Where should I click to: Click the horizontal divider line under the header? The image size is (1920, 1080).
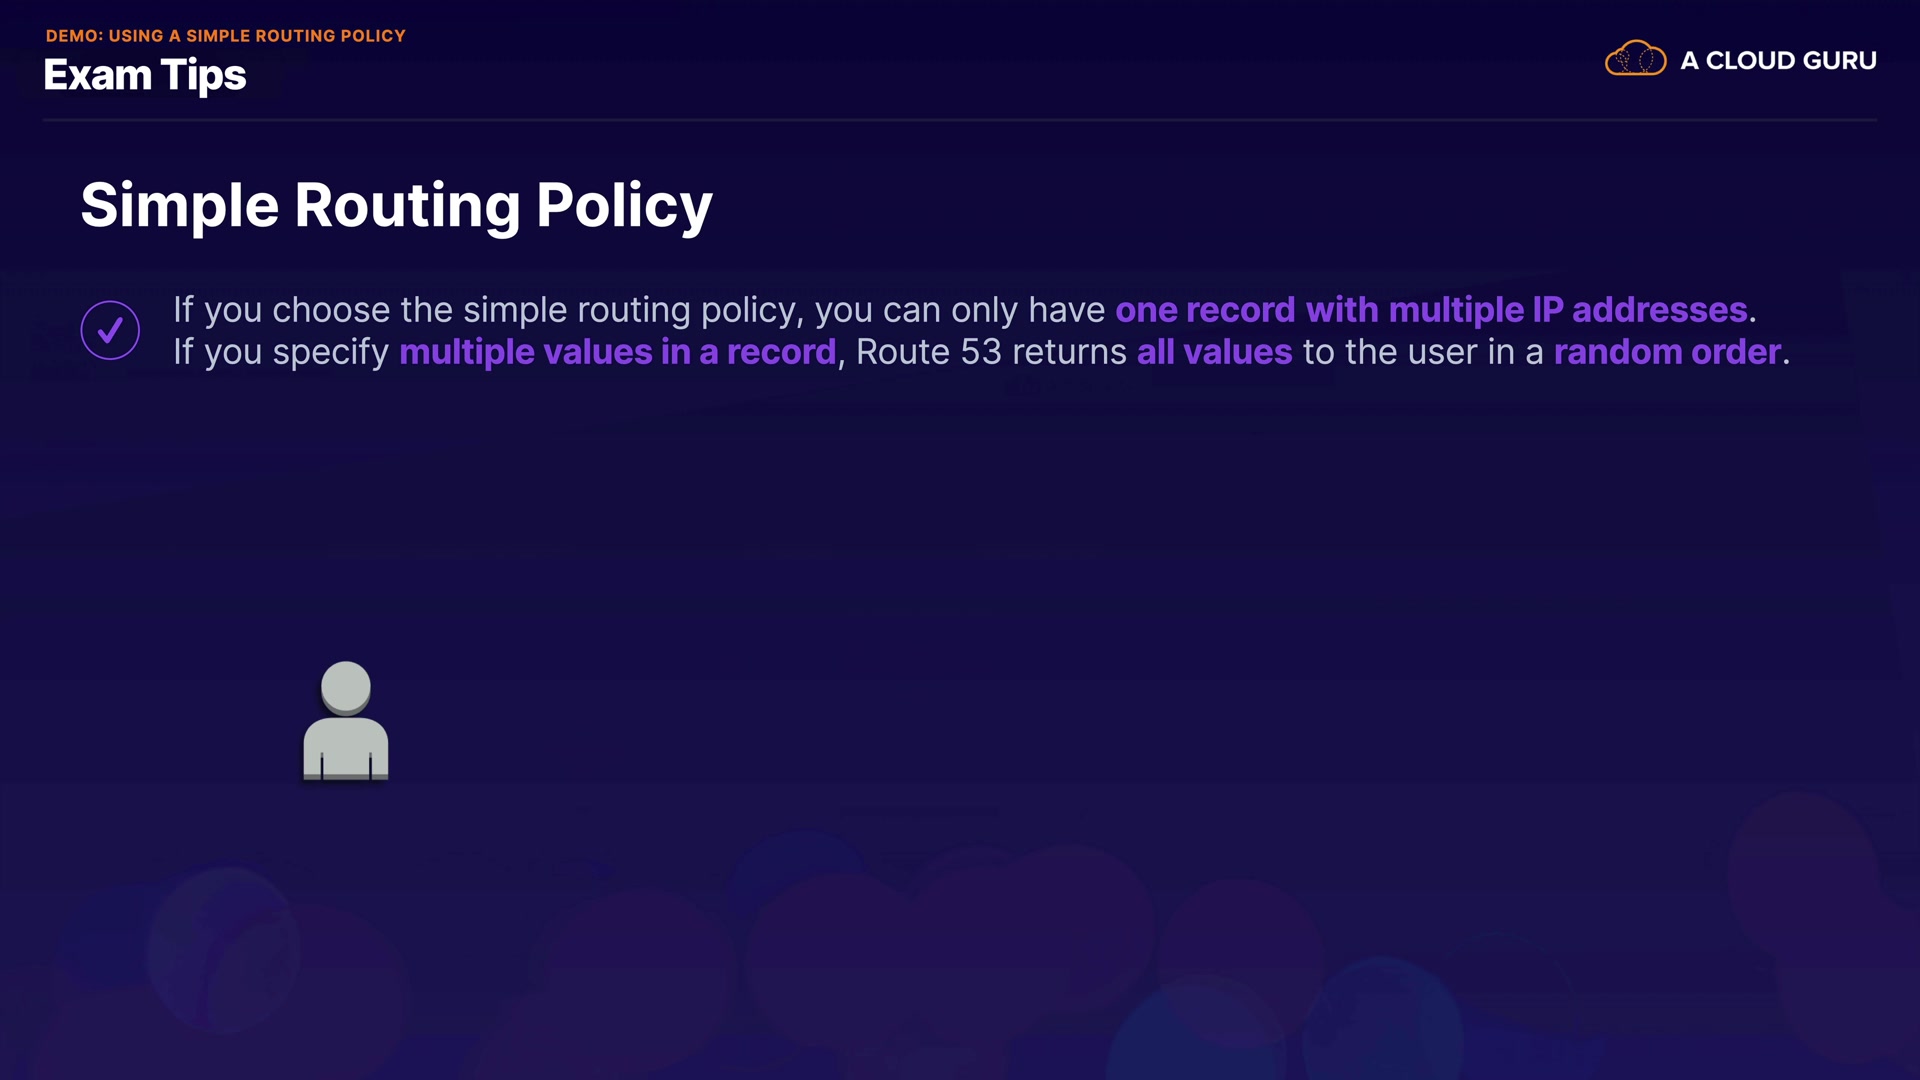click(959, 120)
